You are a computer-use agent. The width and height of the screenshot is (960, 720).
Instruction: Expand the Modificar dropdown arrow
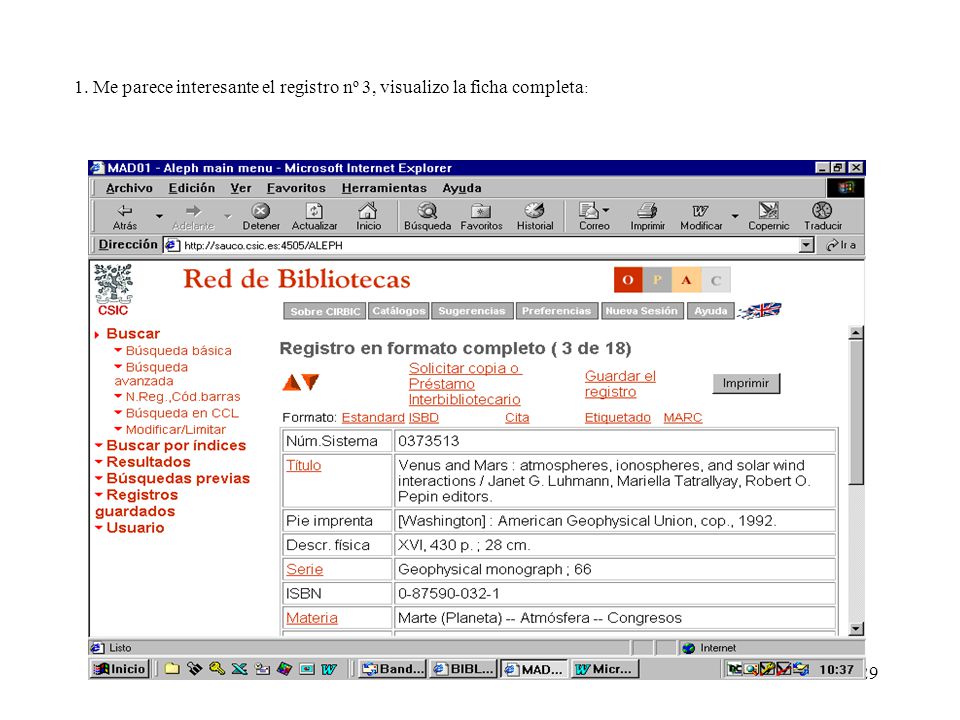point(735,216)
